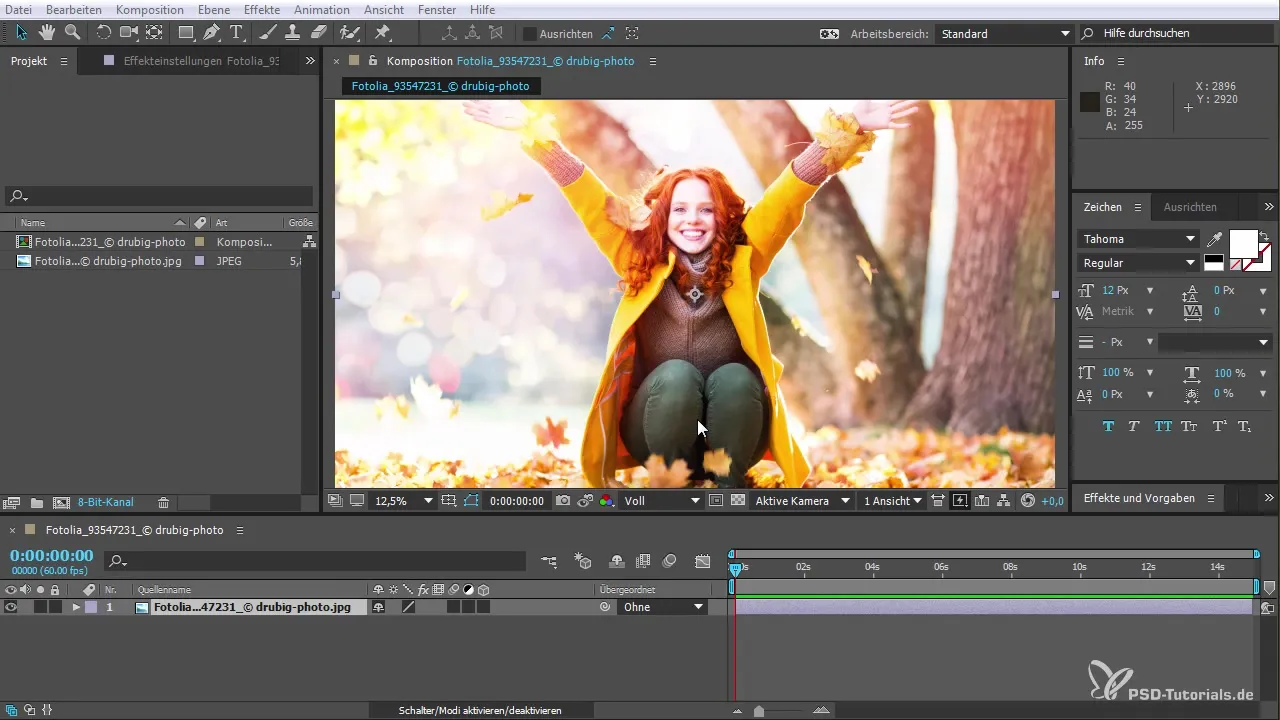The height and width of the screenshot is (720, 1280).
Task: Toggle Draft 3D in timeline
Action: point(584,562)
